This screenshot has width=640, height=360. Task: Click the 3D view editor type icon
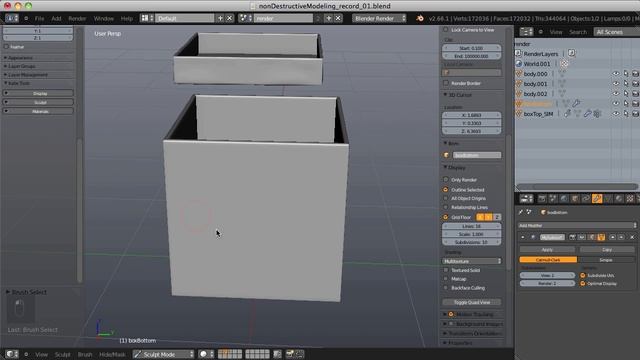(11, 354)
